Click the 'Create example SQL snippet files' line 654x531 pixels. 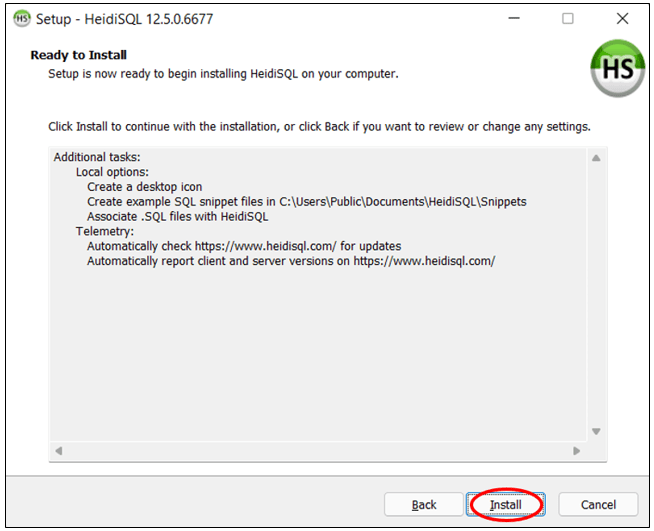(306, 202)
